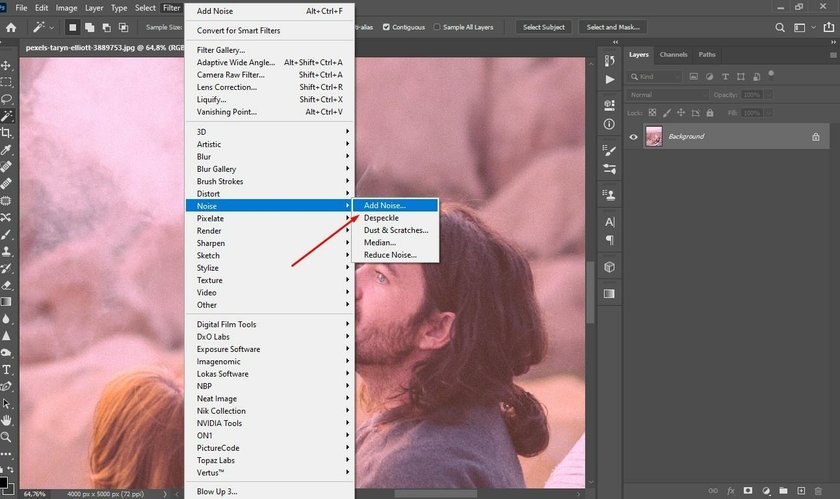Click the Select Subject button
Viewport: 840px width, 499px height.
pyautogui.click(x=543, y=27)
